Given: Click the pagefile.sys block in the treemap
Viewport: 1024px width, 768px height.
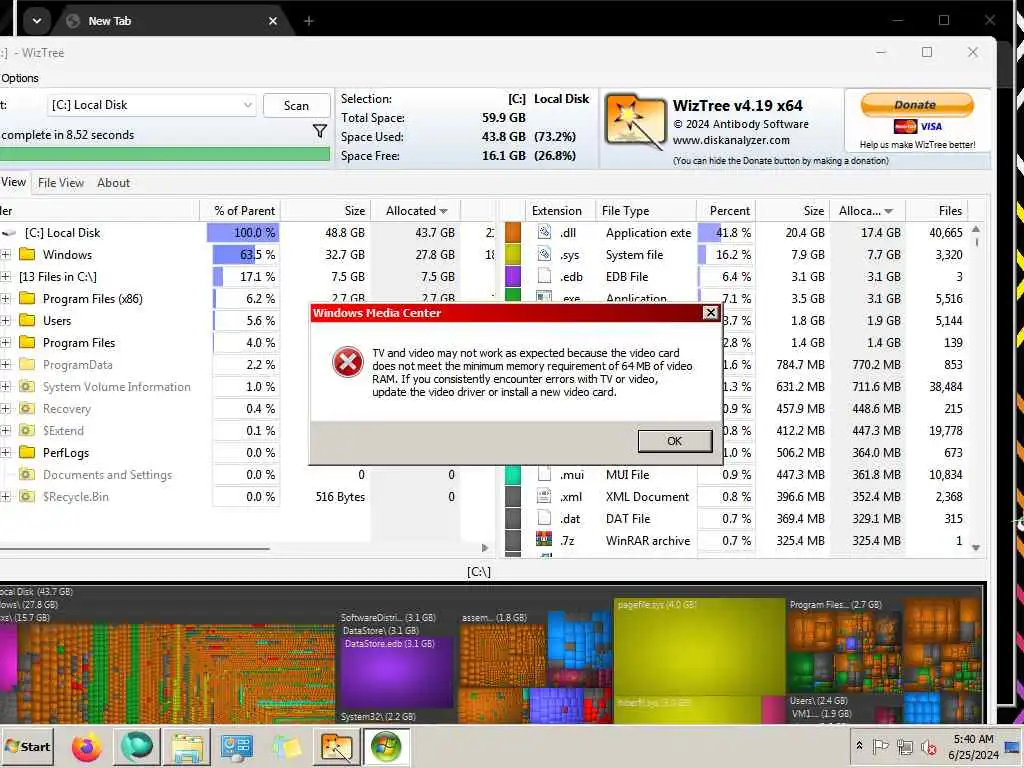Looking at the screenshot, I should [699, 647].
